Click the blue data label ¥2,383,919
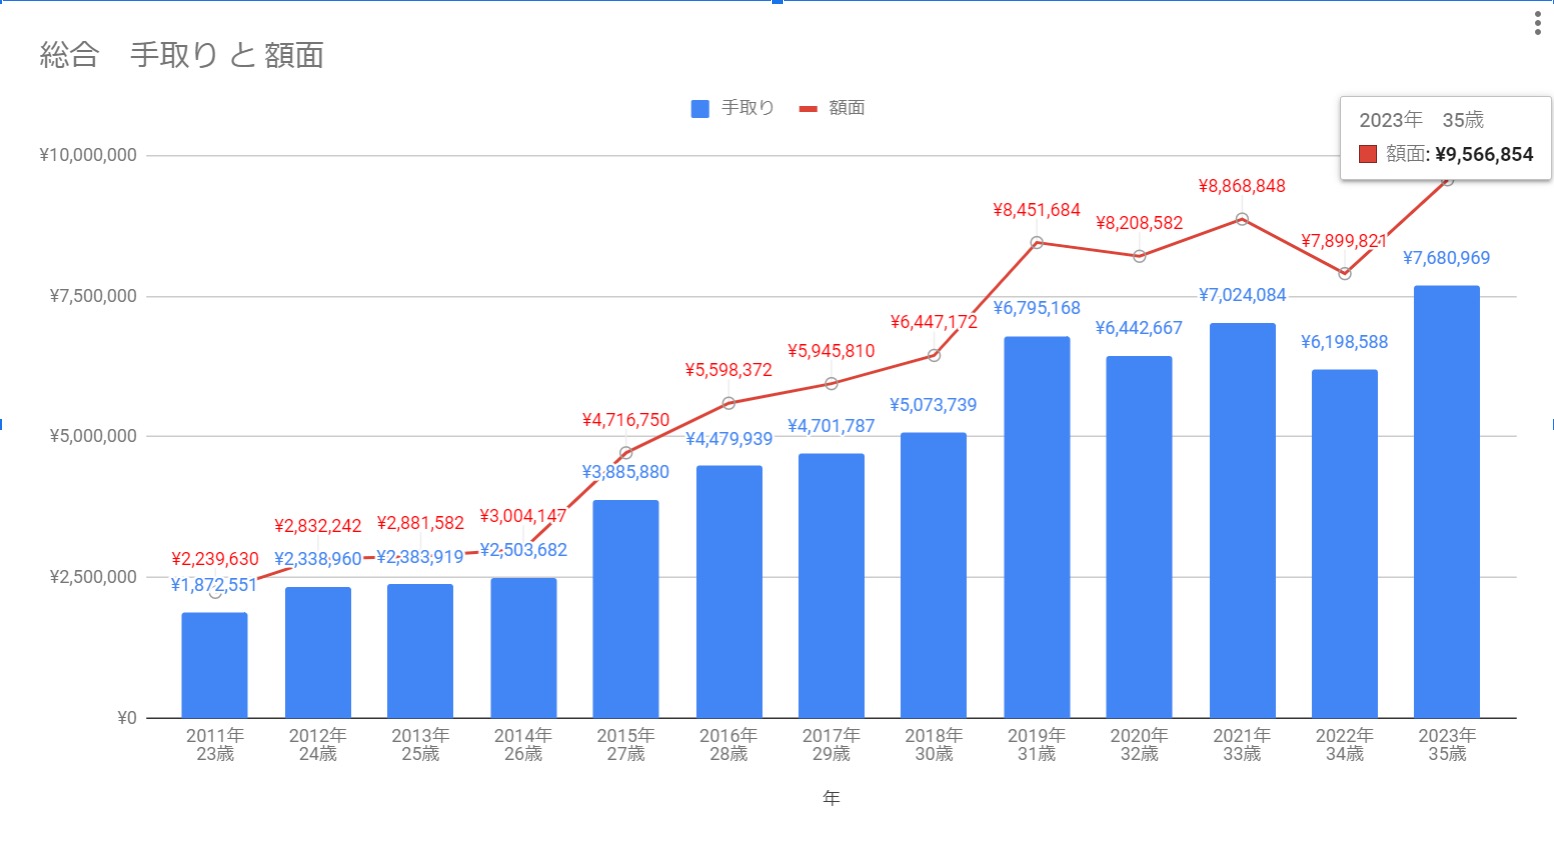Screen dimensions: 1554x844 (420, 557)
